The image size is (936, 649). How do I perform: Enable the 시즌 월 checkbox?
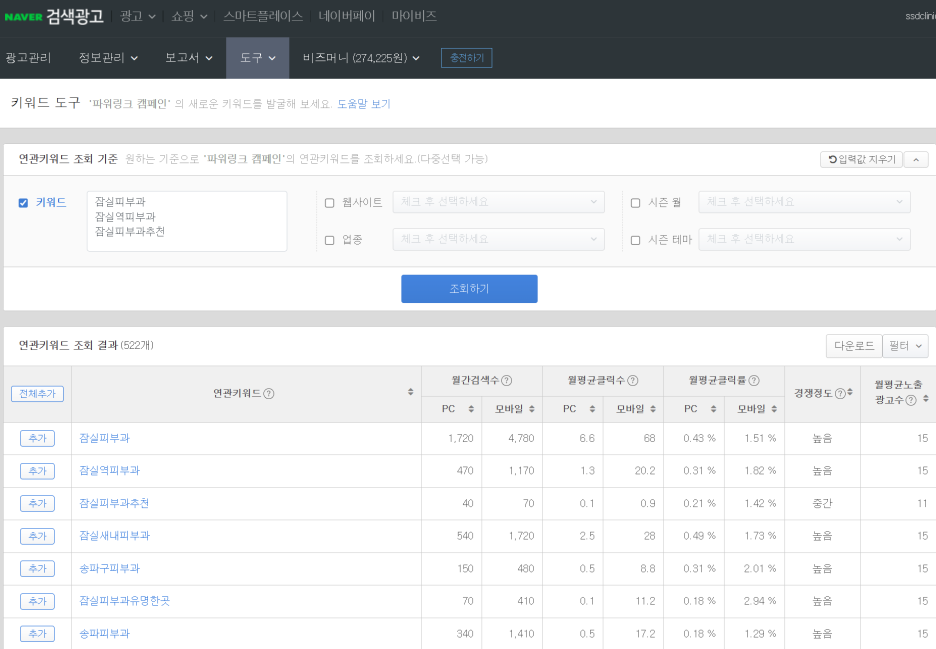point(635,203)
